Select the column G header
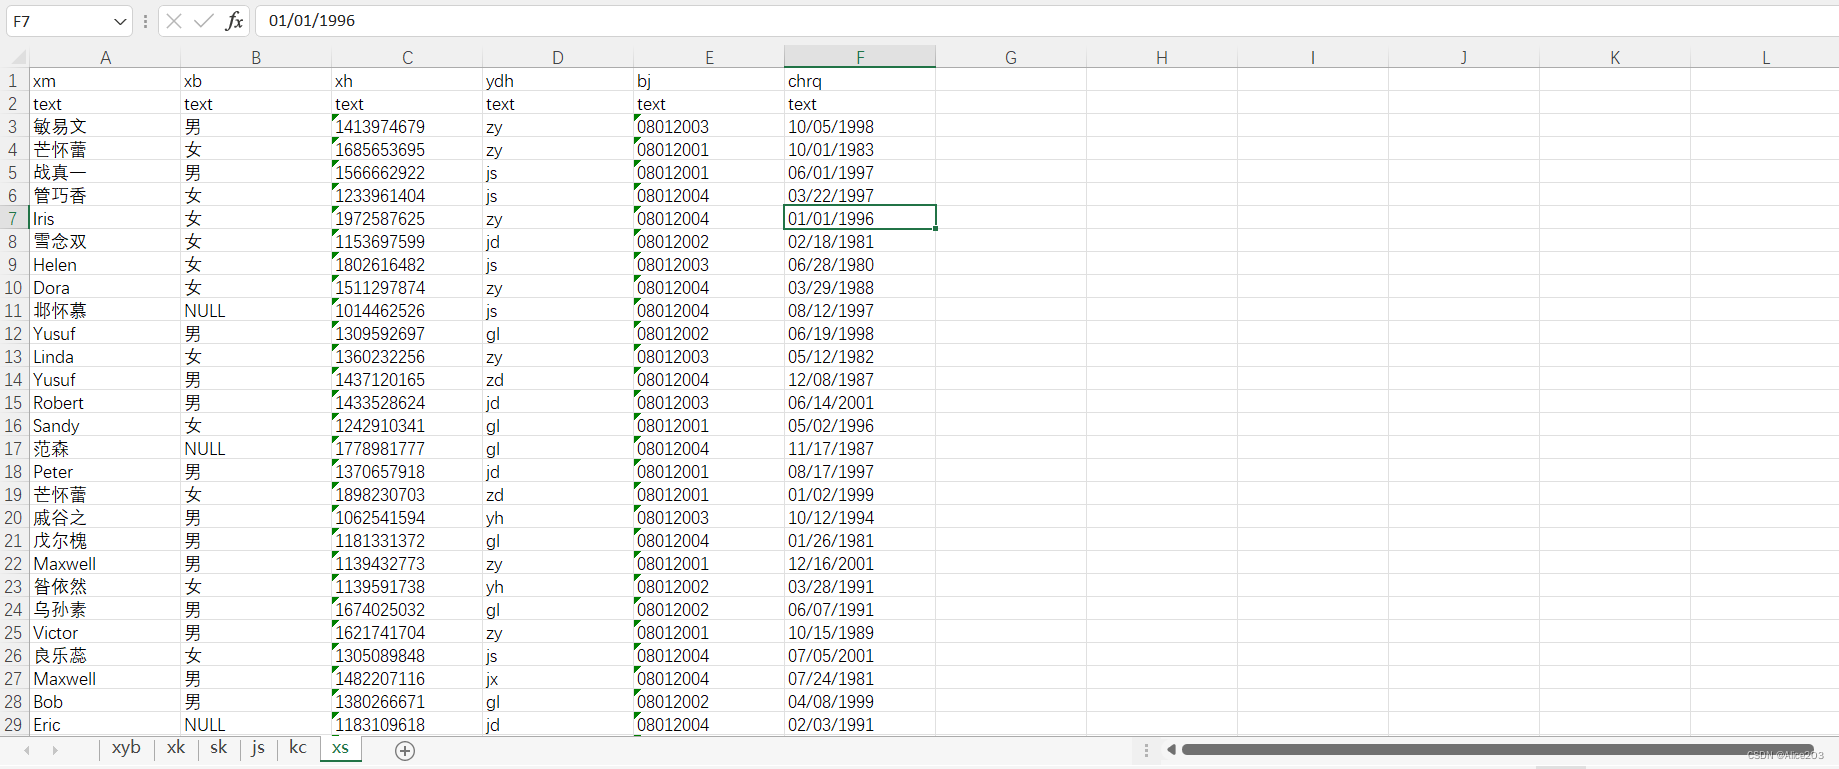The image size is (1839, 769). click(x=1011, y=58)
